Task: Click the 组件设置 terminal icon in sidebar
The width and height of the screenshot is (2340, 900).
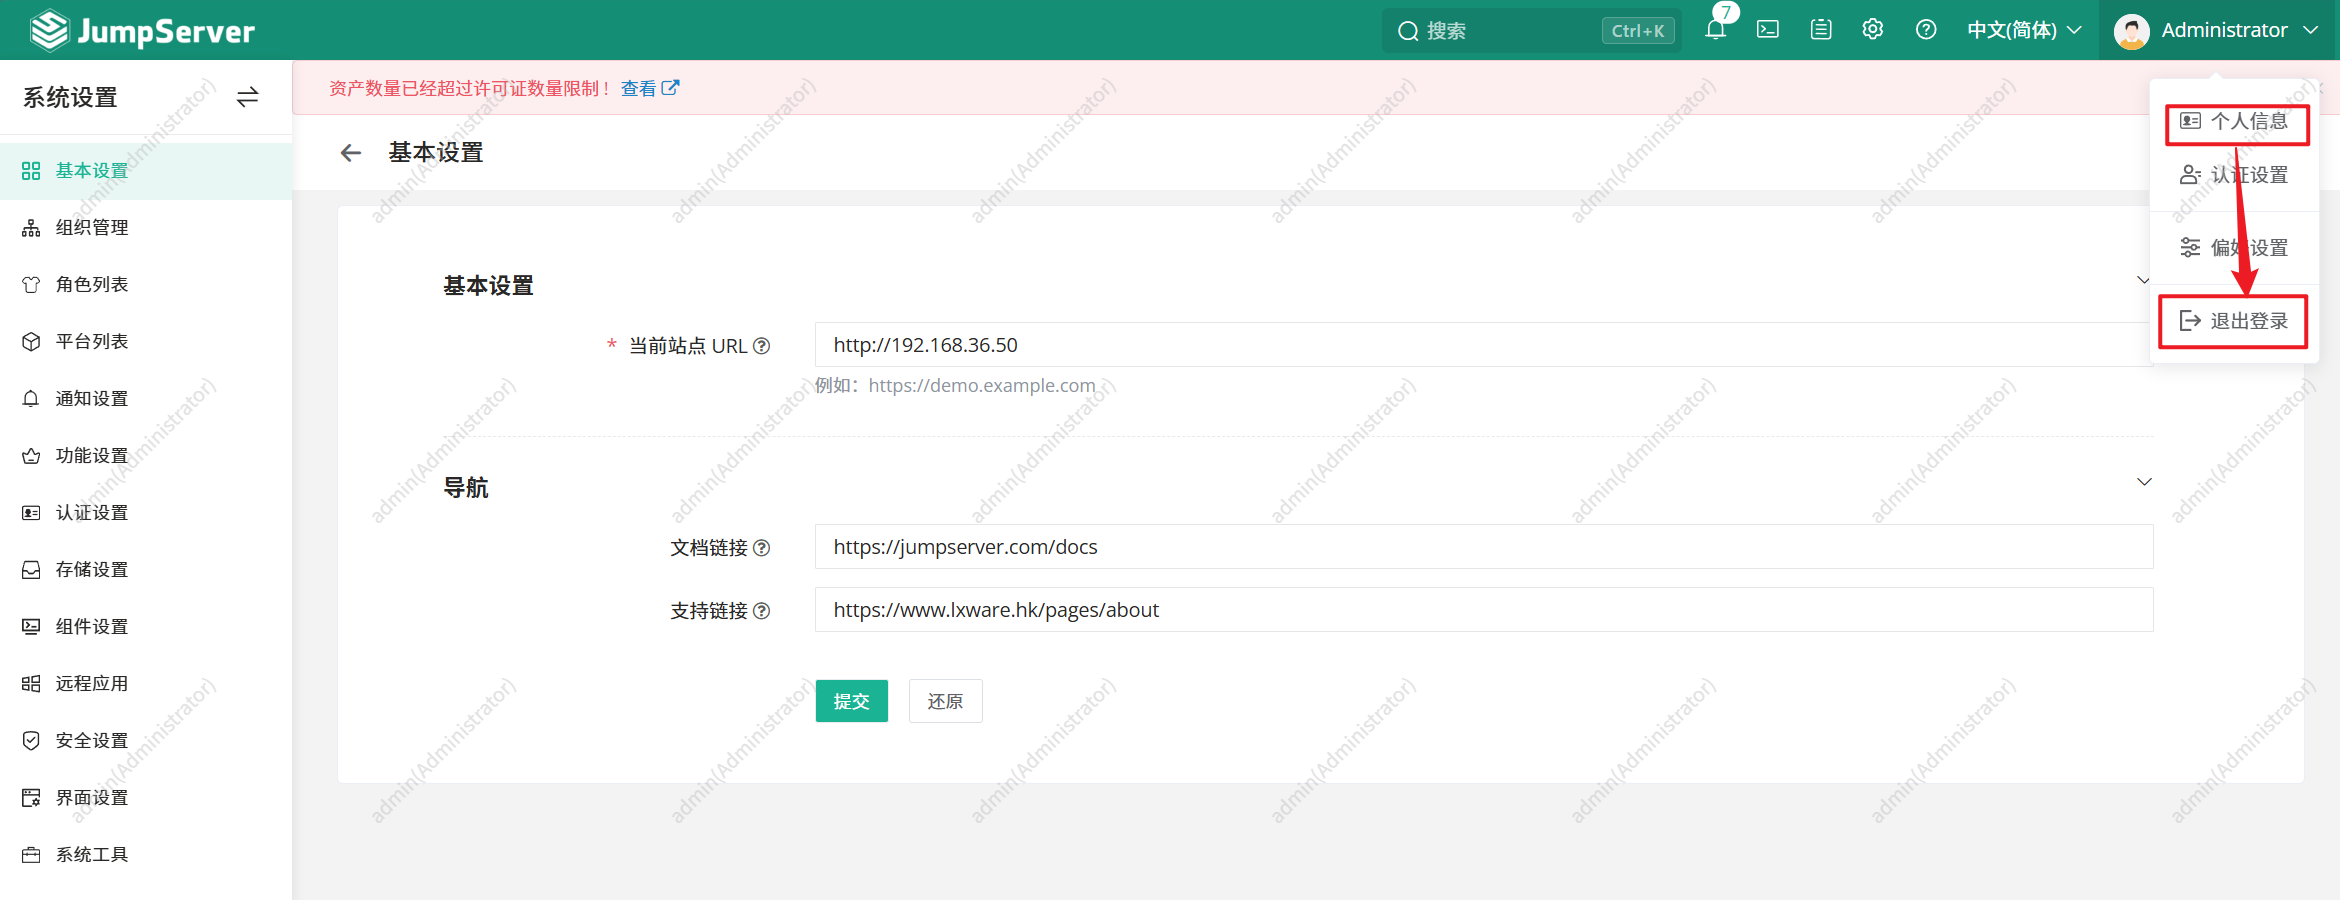Action: pyautogui.click(x=31, y=627)
